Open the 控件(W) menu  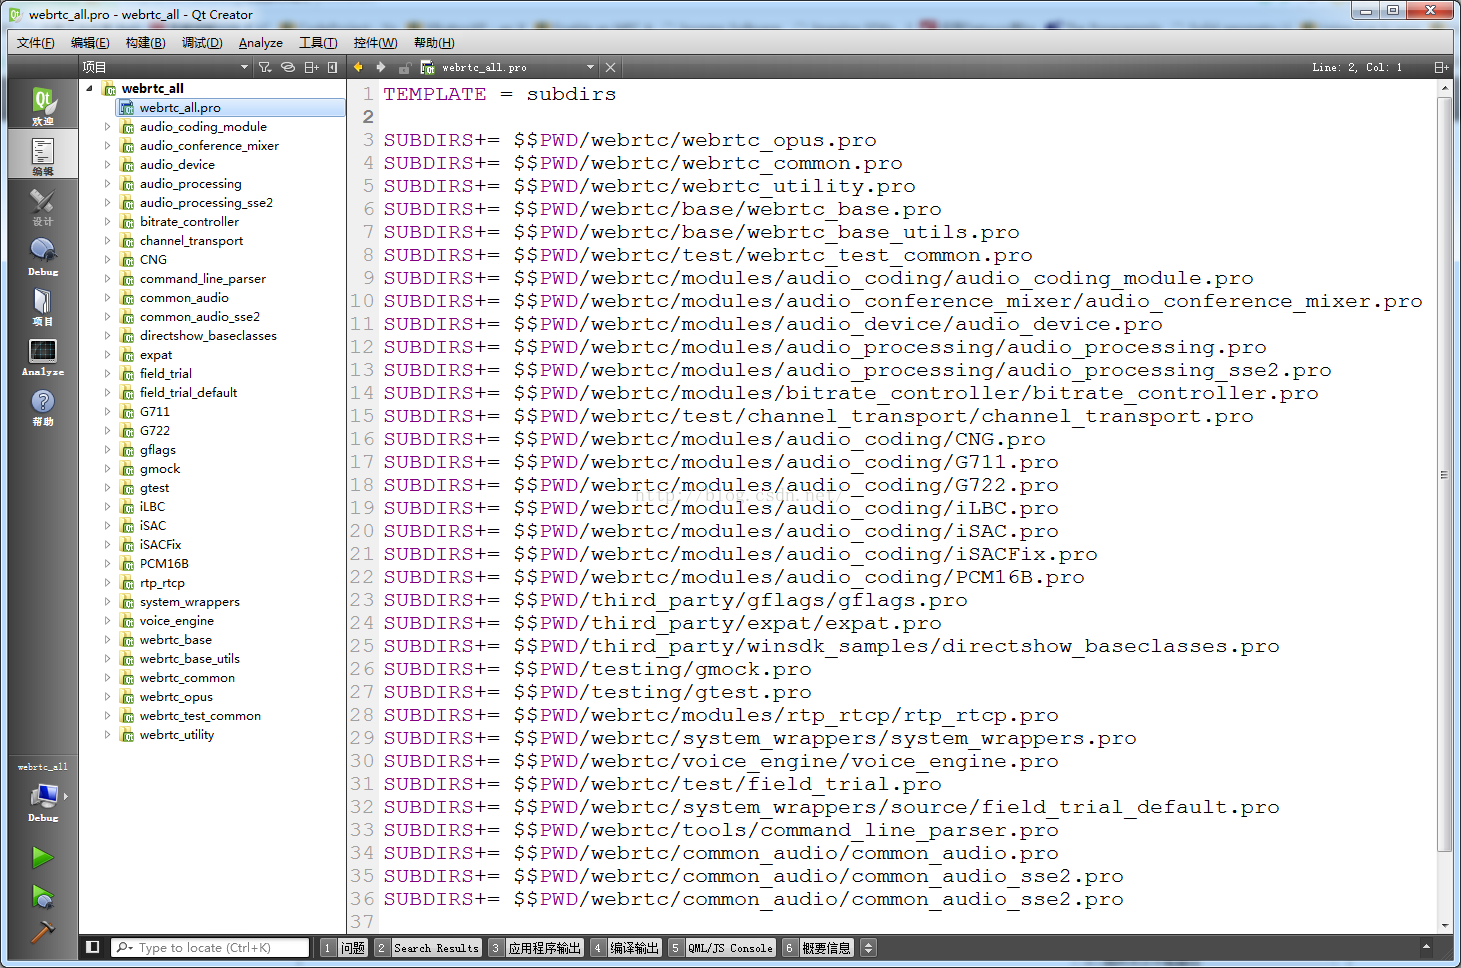click(x=375, y=43)
